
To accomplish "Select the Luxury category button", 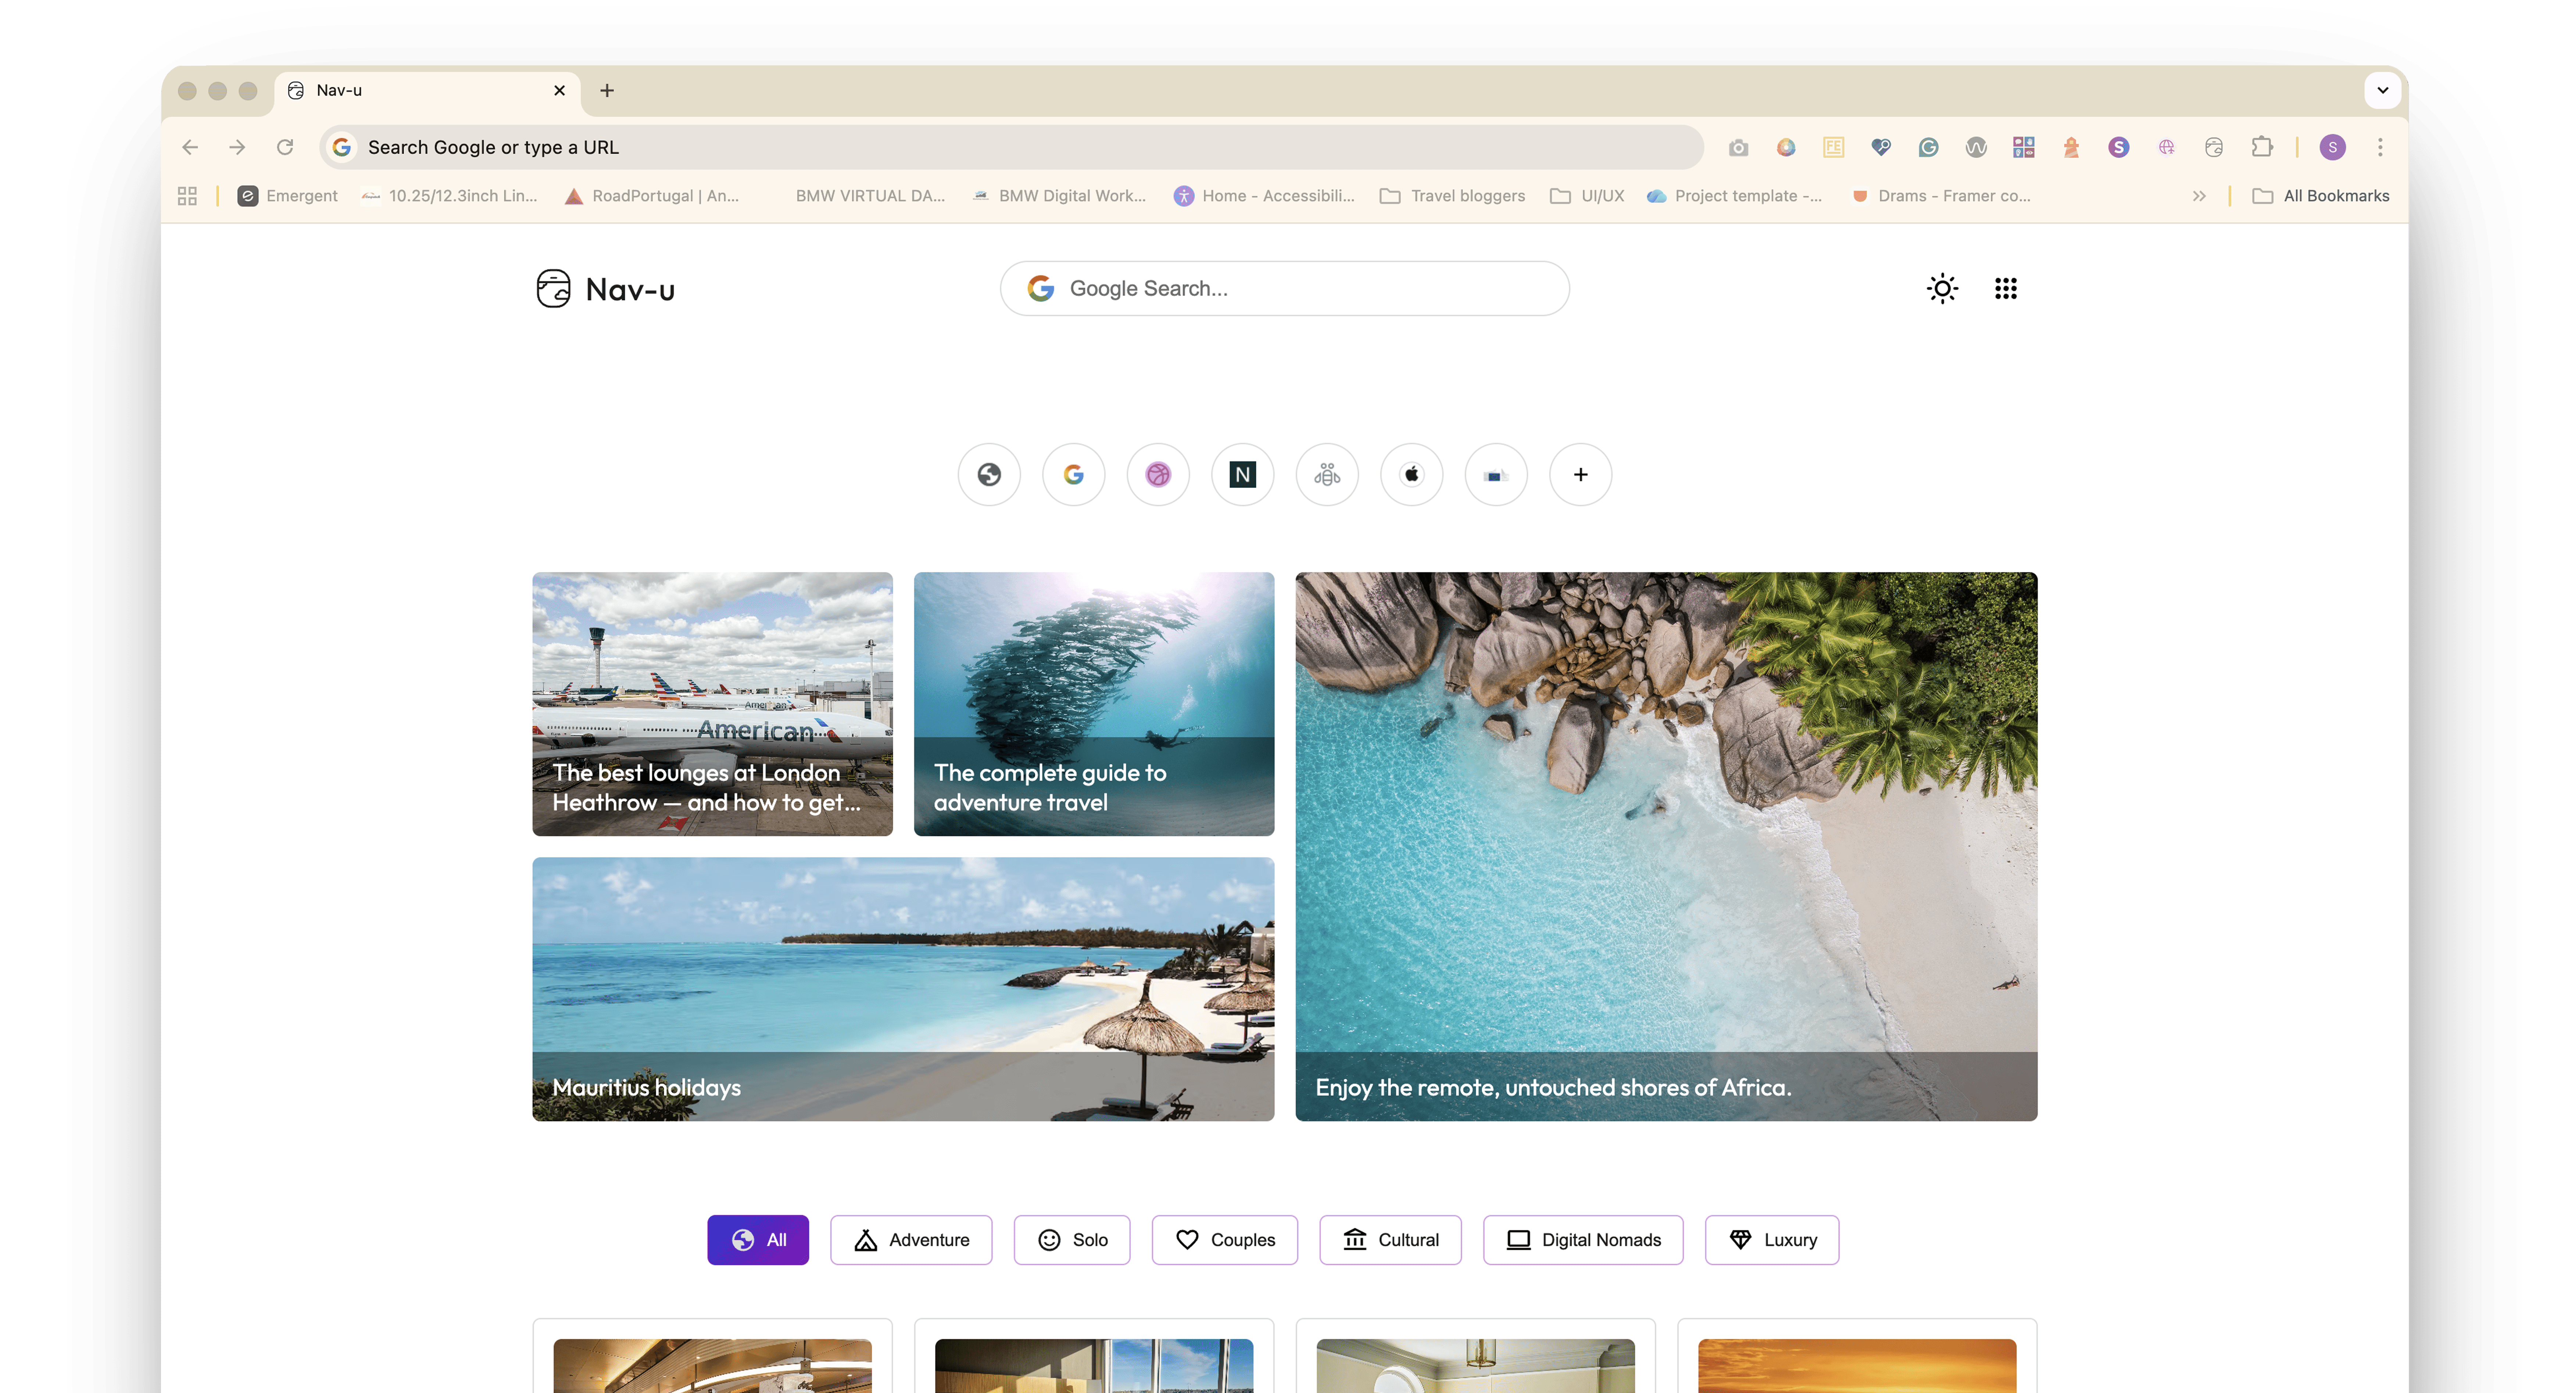I will pos(1772,1240).
